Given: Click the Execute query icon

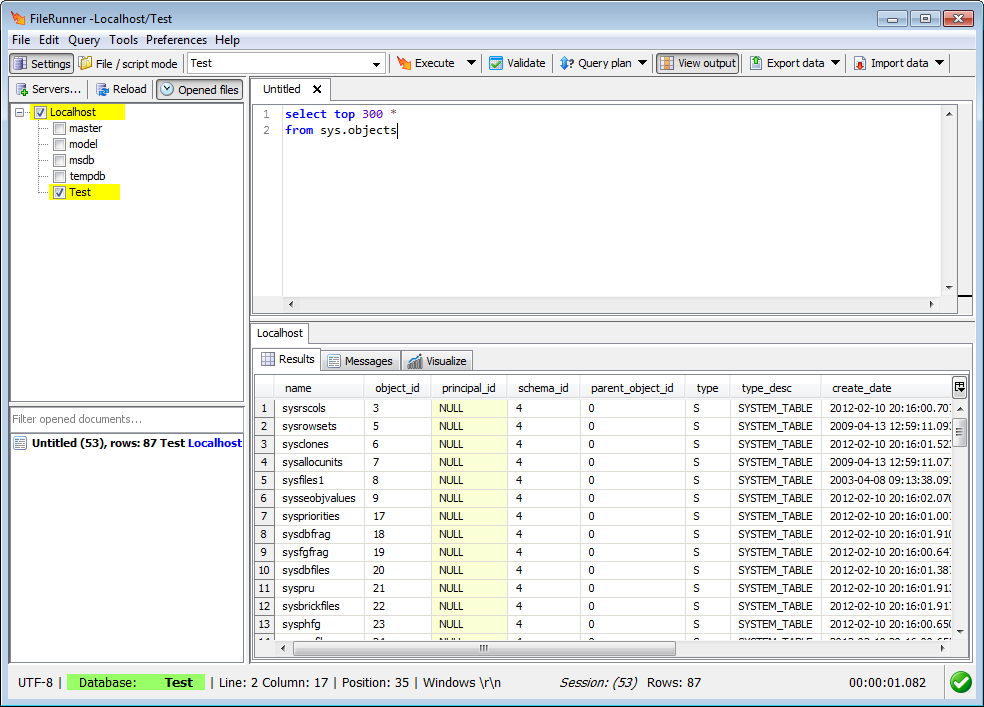Looking at the screenshot, I should 405,63.
